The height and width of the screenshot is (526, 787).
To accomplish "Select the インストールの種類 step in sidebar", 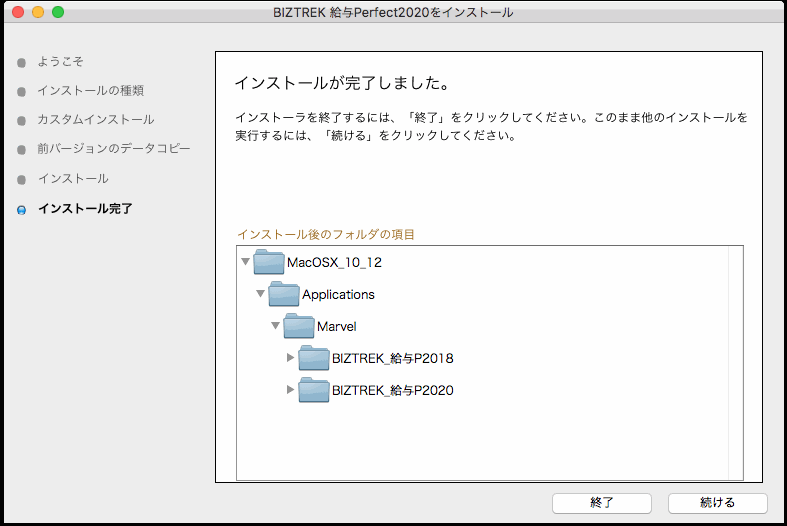I will [x=90, y=91].
